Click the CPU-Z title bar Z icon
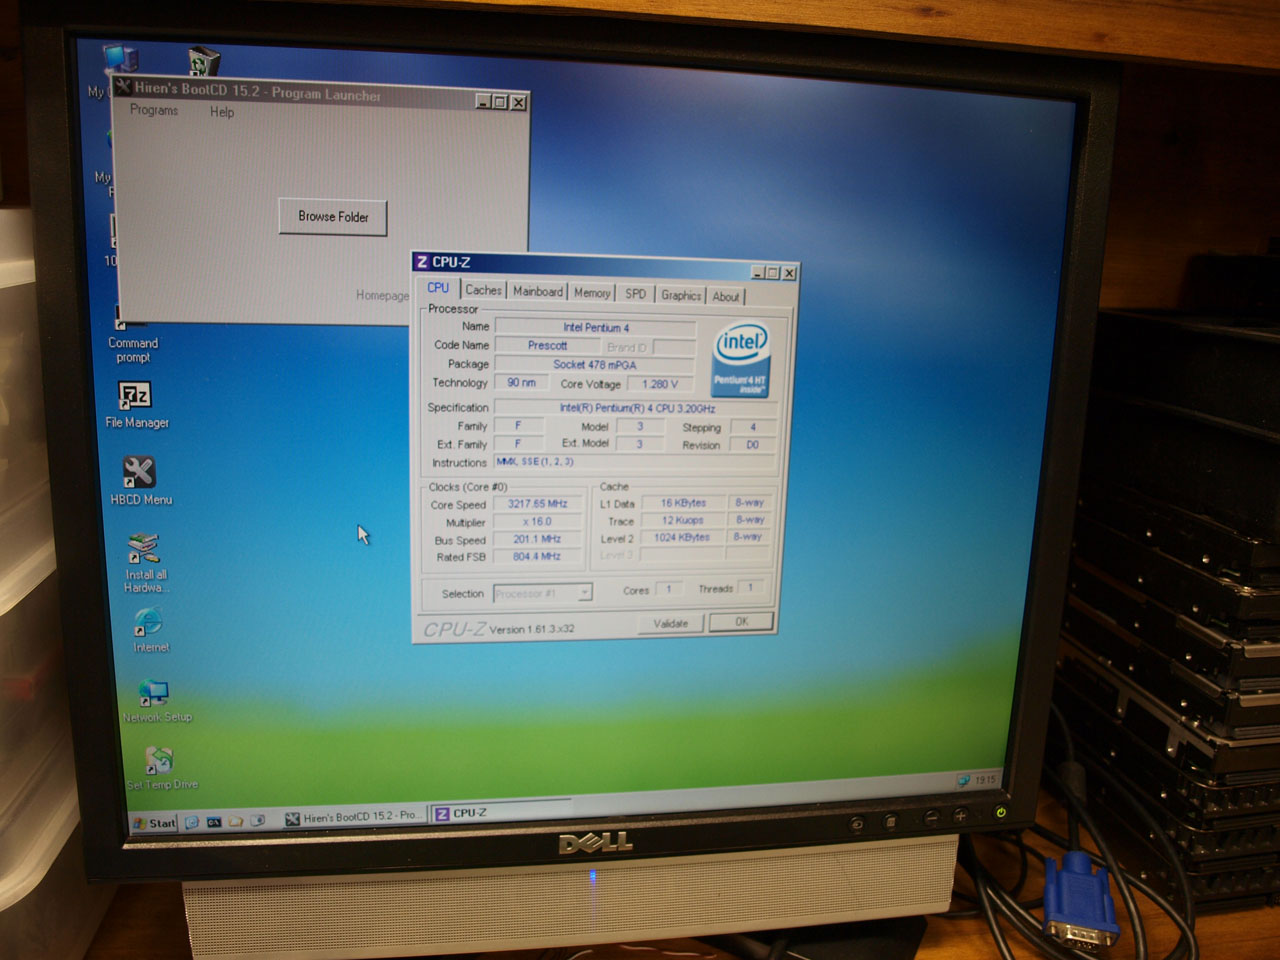1280x960 pixels. [x=422, y=262]
